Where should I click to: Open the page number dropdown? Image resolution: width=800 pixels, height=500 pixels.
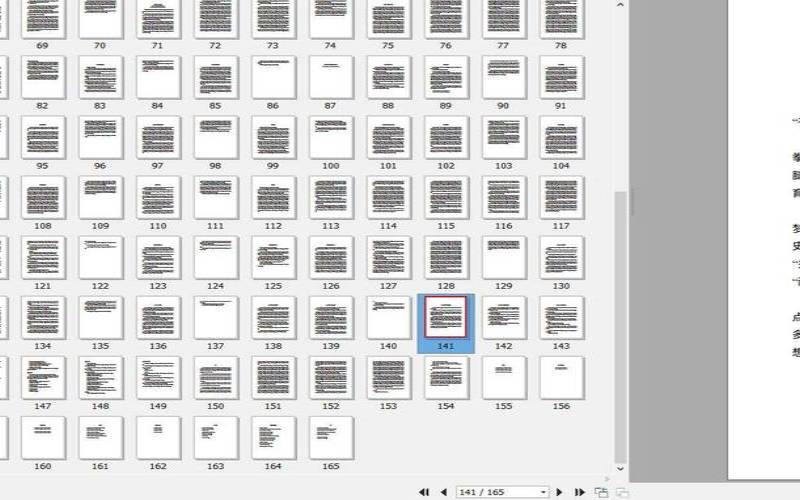click(543, 492)
